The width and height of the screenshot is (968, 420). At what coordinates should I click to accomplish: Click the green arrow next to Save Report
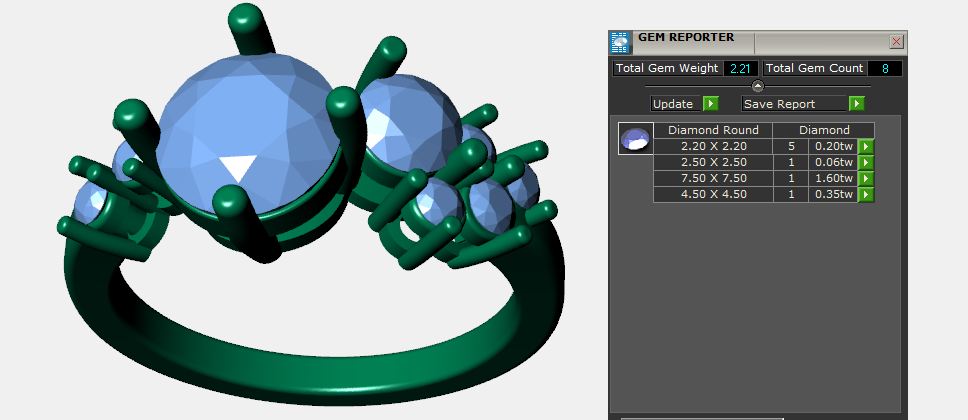coord(856,104)
